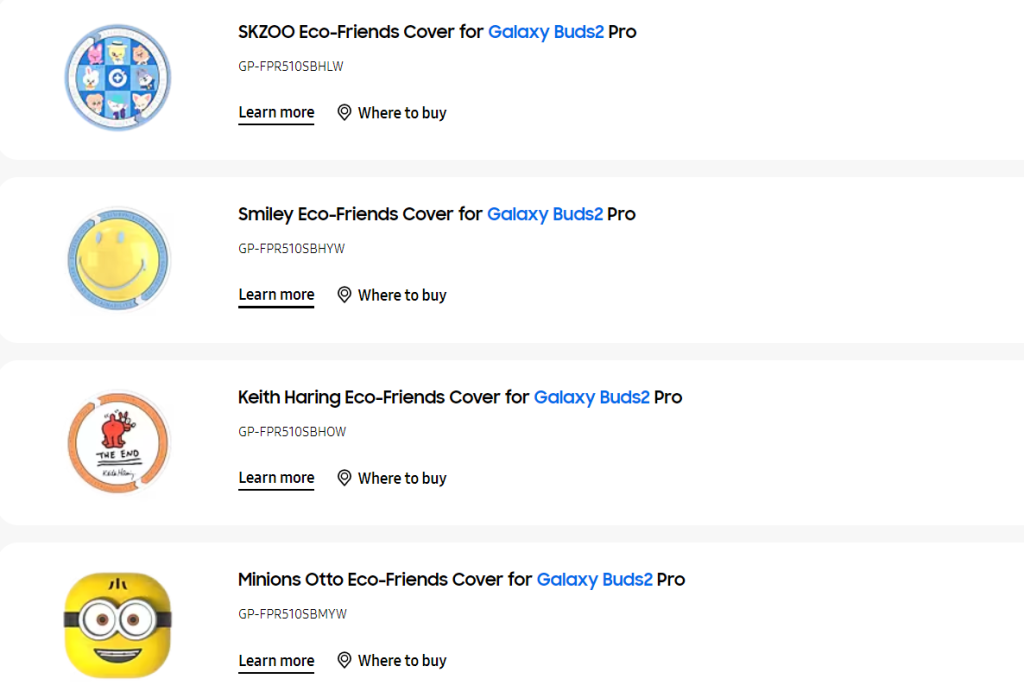Viewport: 1024px width, 698px height.
Task: Open the SKZOO Eco-Friends Cover title
Action: click(x=437, y=32)
